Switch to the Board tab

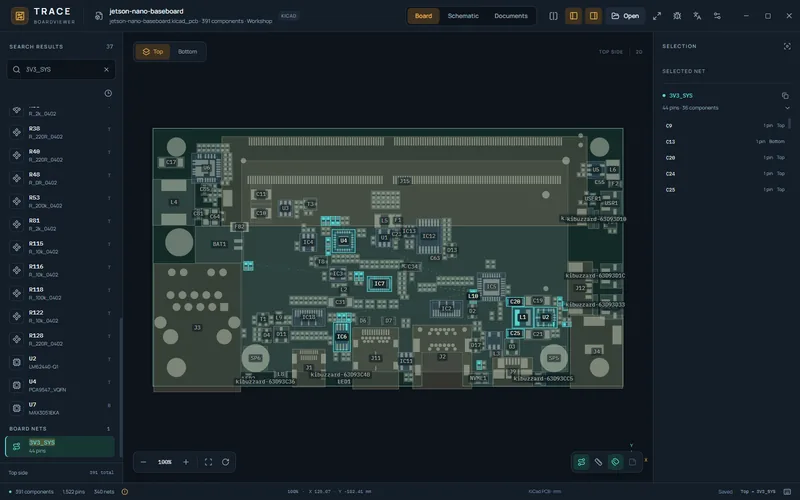[x=423, y=16]
